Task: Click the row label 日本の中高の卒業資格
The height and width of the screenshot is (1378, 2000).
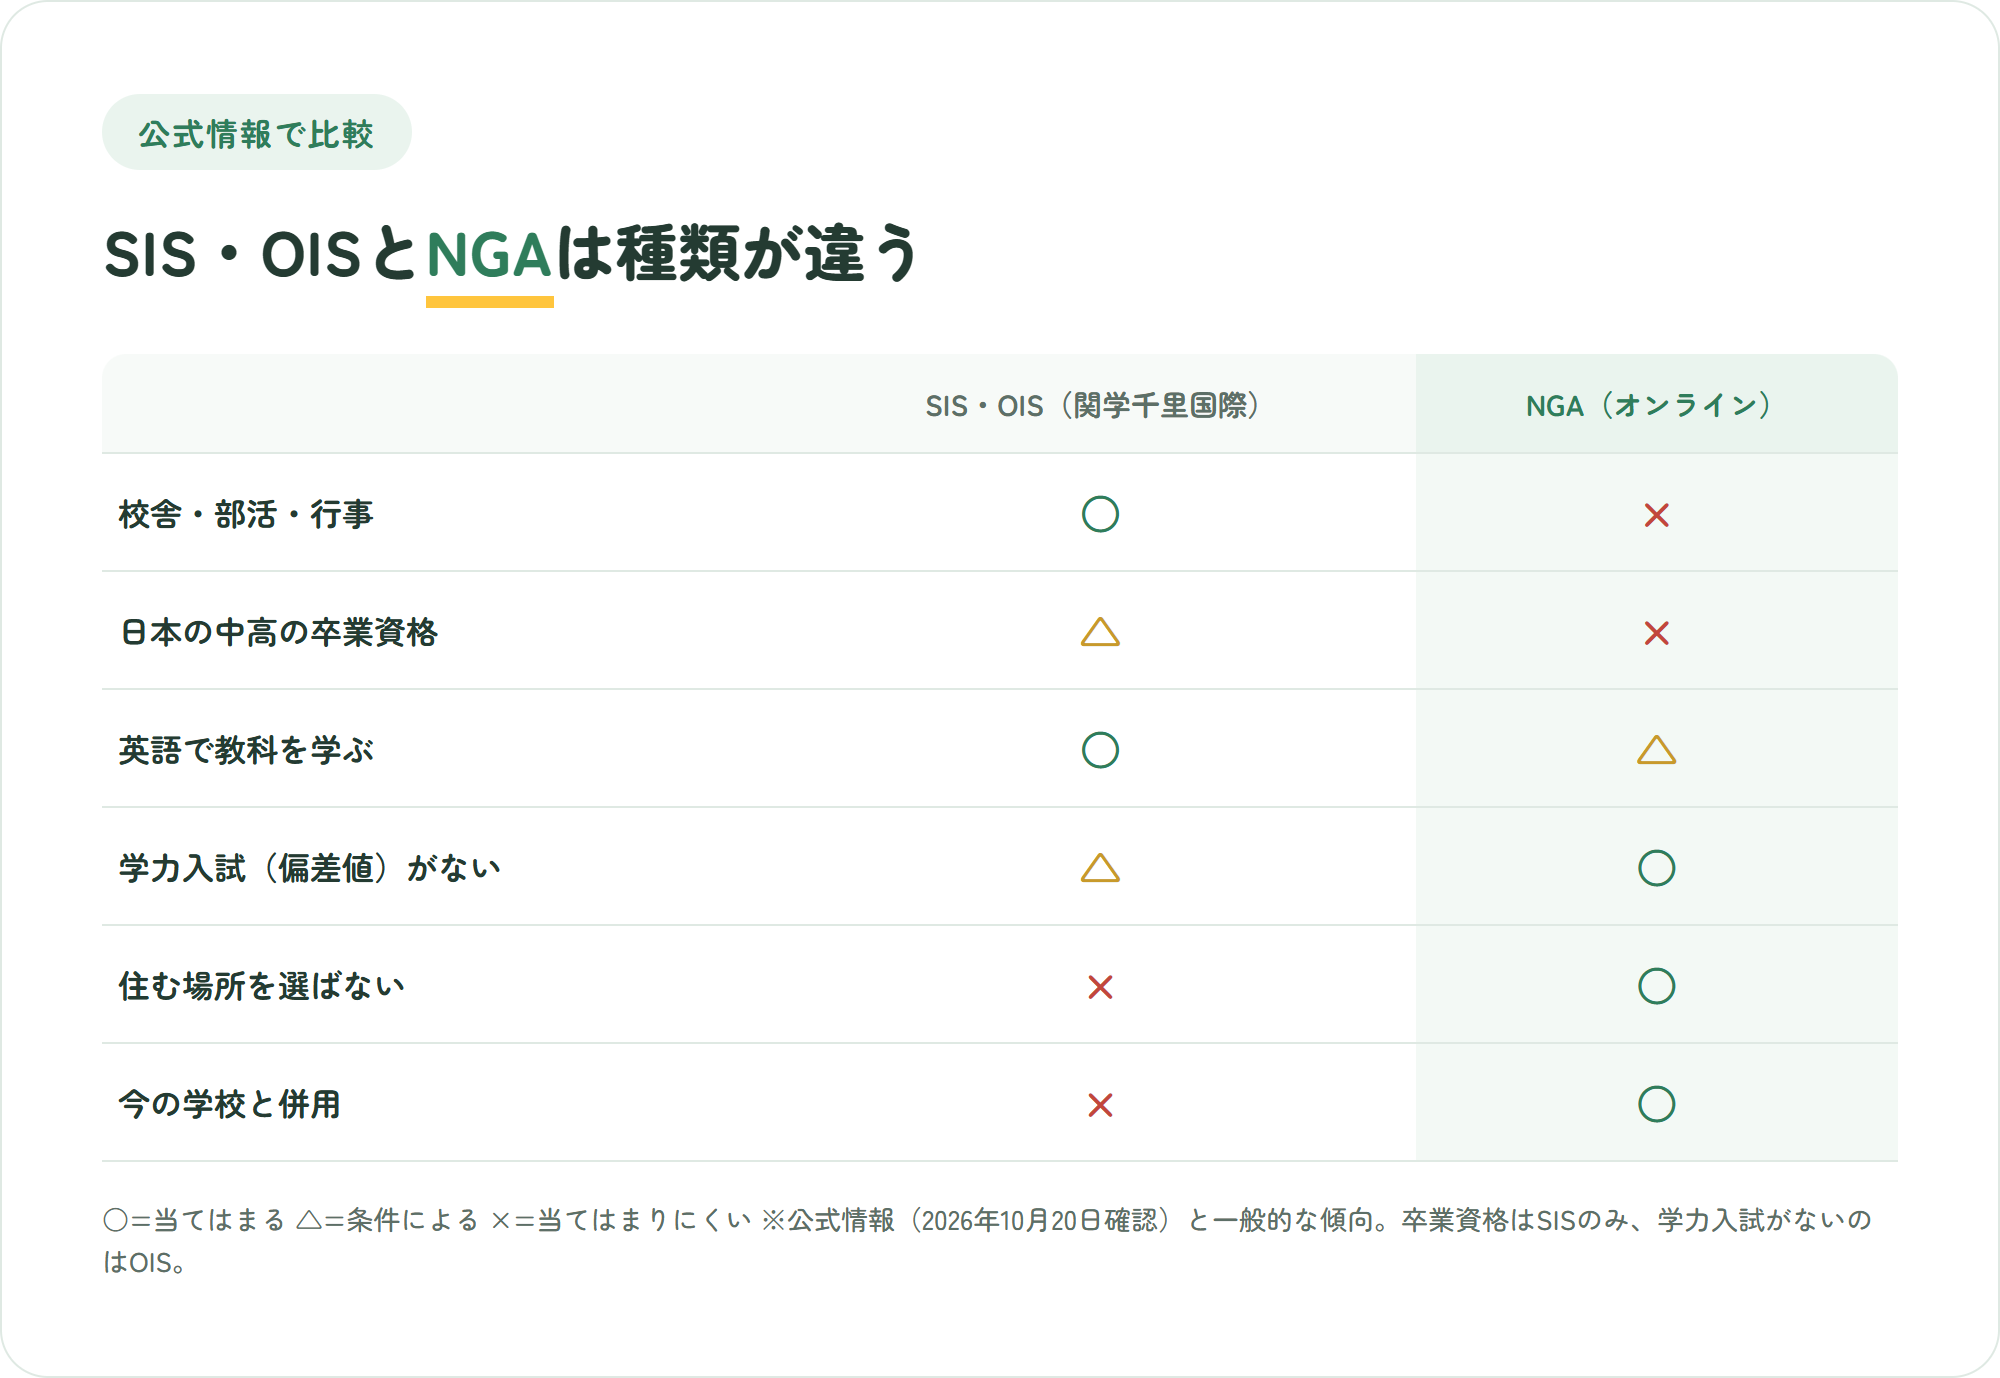Action: [x=278, y=632]
